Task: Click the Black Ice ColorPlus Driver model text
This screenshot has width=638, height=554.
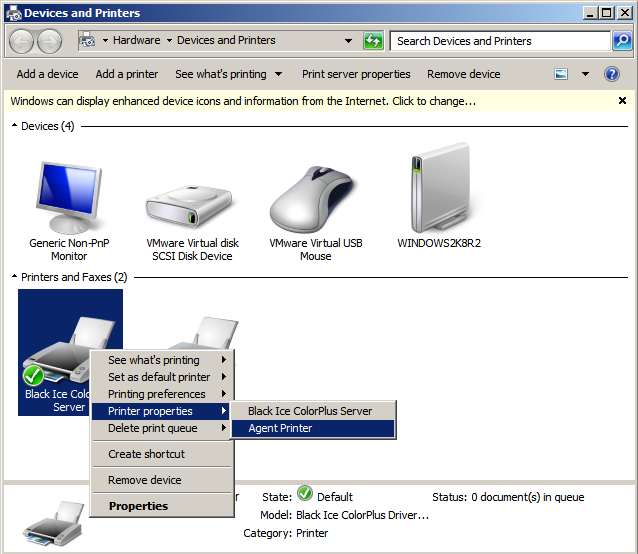Action: point(363,515)
